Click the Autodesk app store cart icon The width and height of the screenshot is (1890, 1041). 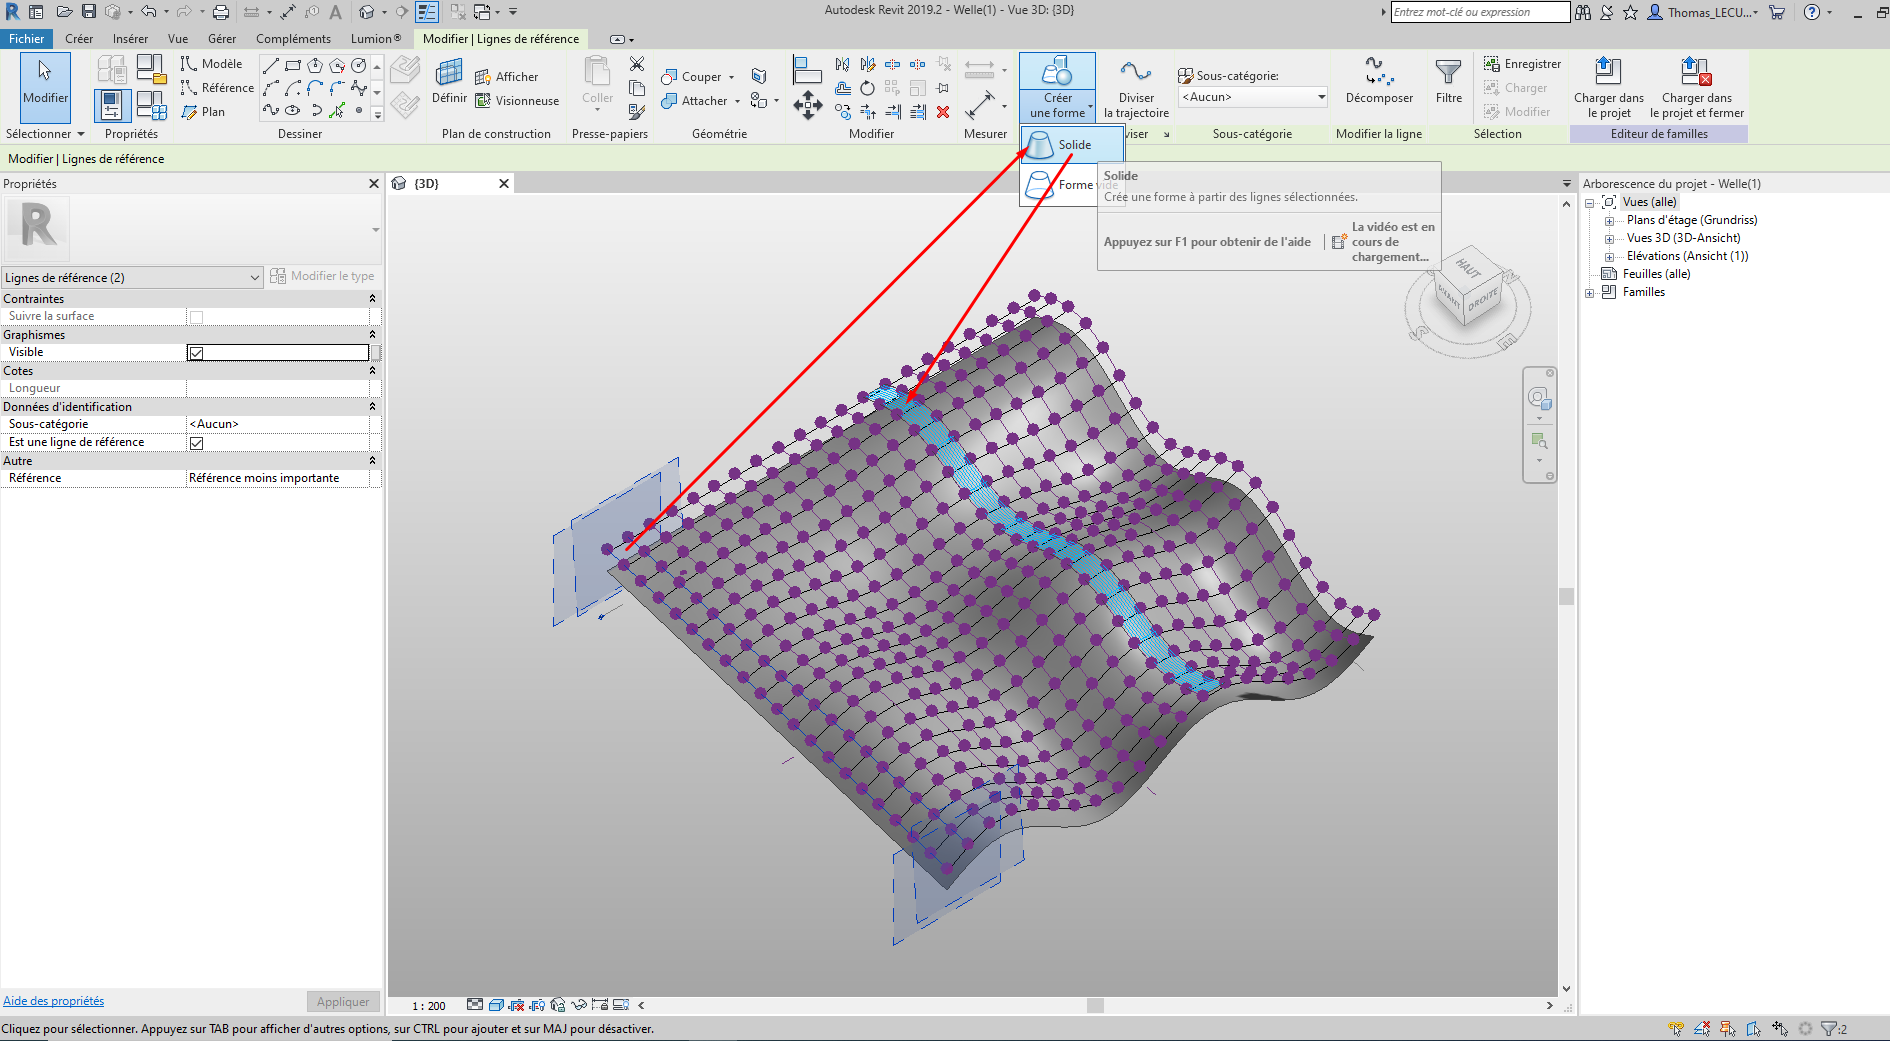1777,12
